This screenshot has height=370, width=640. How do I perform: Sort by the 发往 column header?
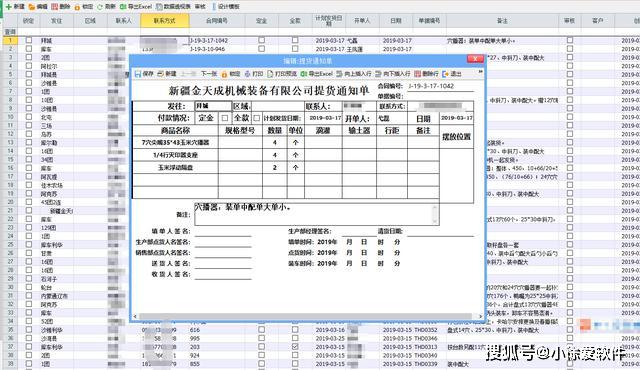coord(57,21)
